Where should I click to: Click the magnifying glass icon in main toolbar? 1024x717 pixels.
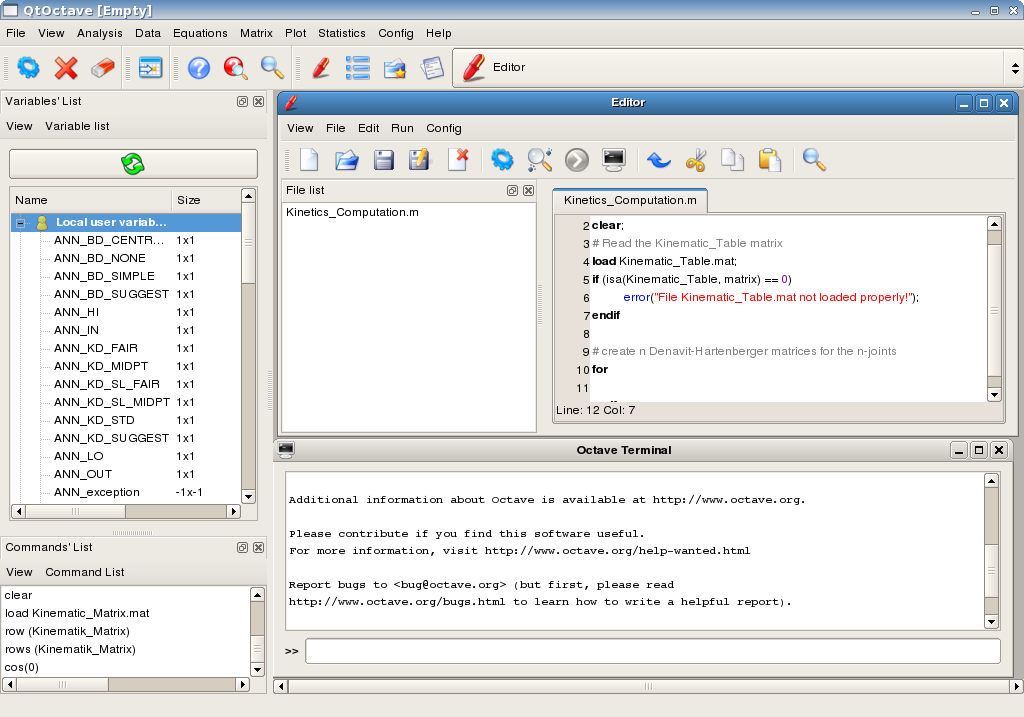click(272, 67)
